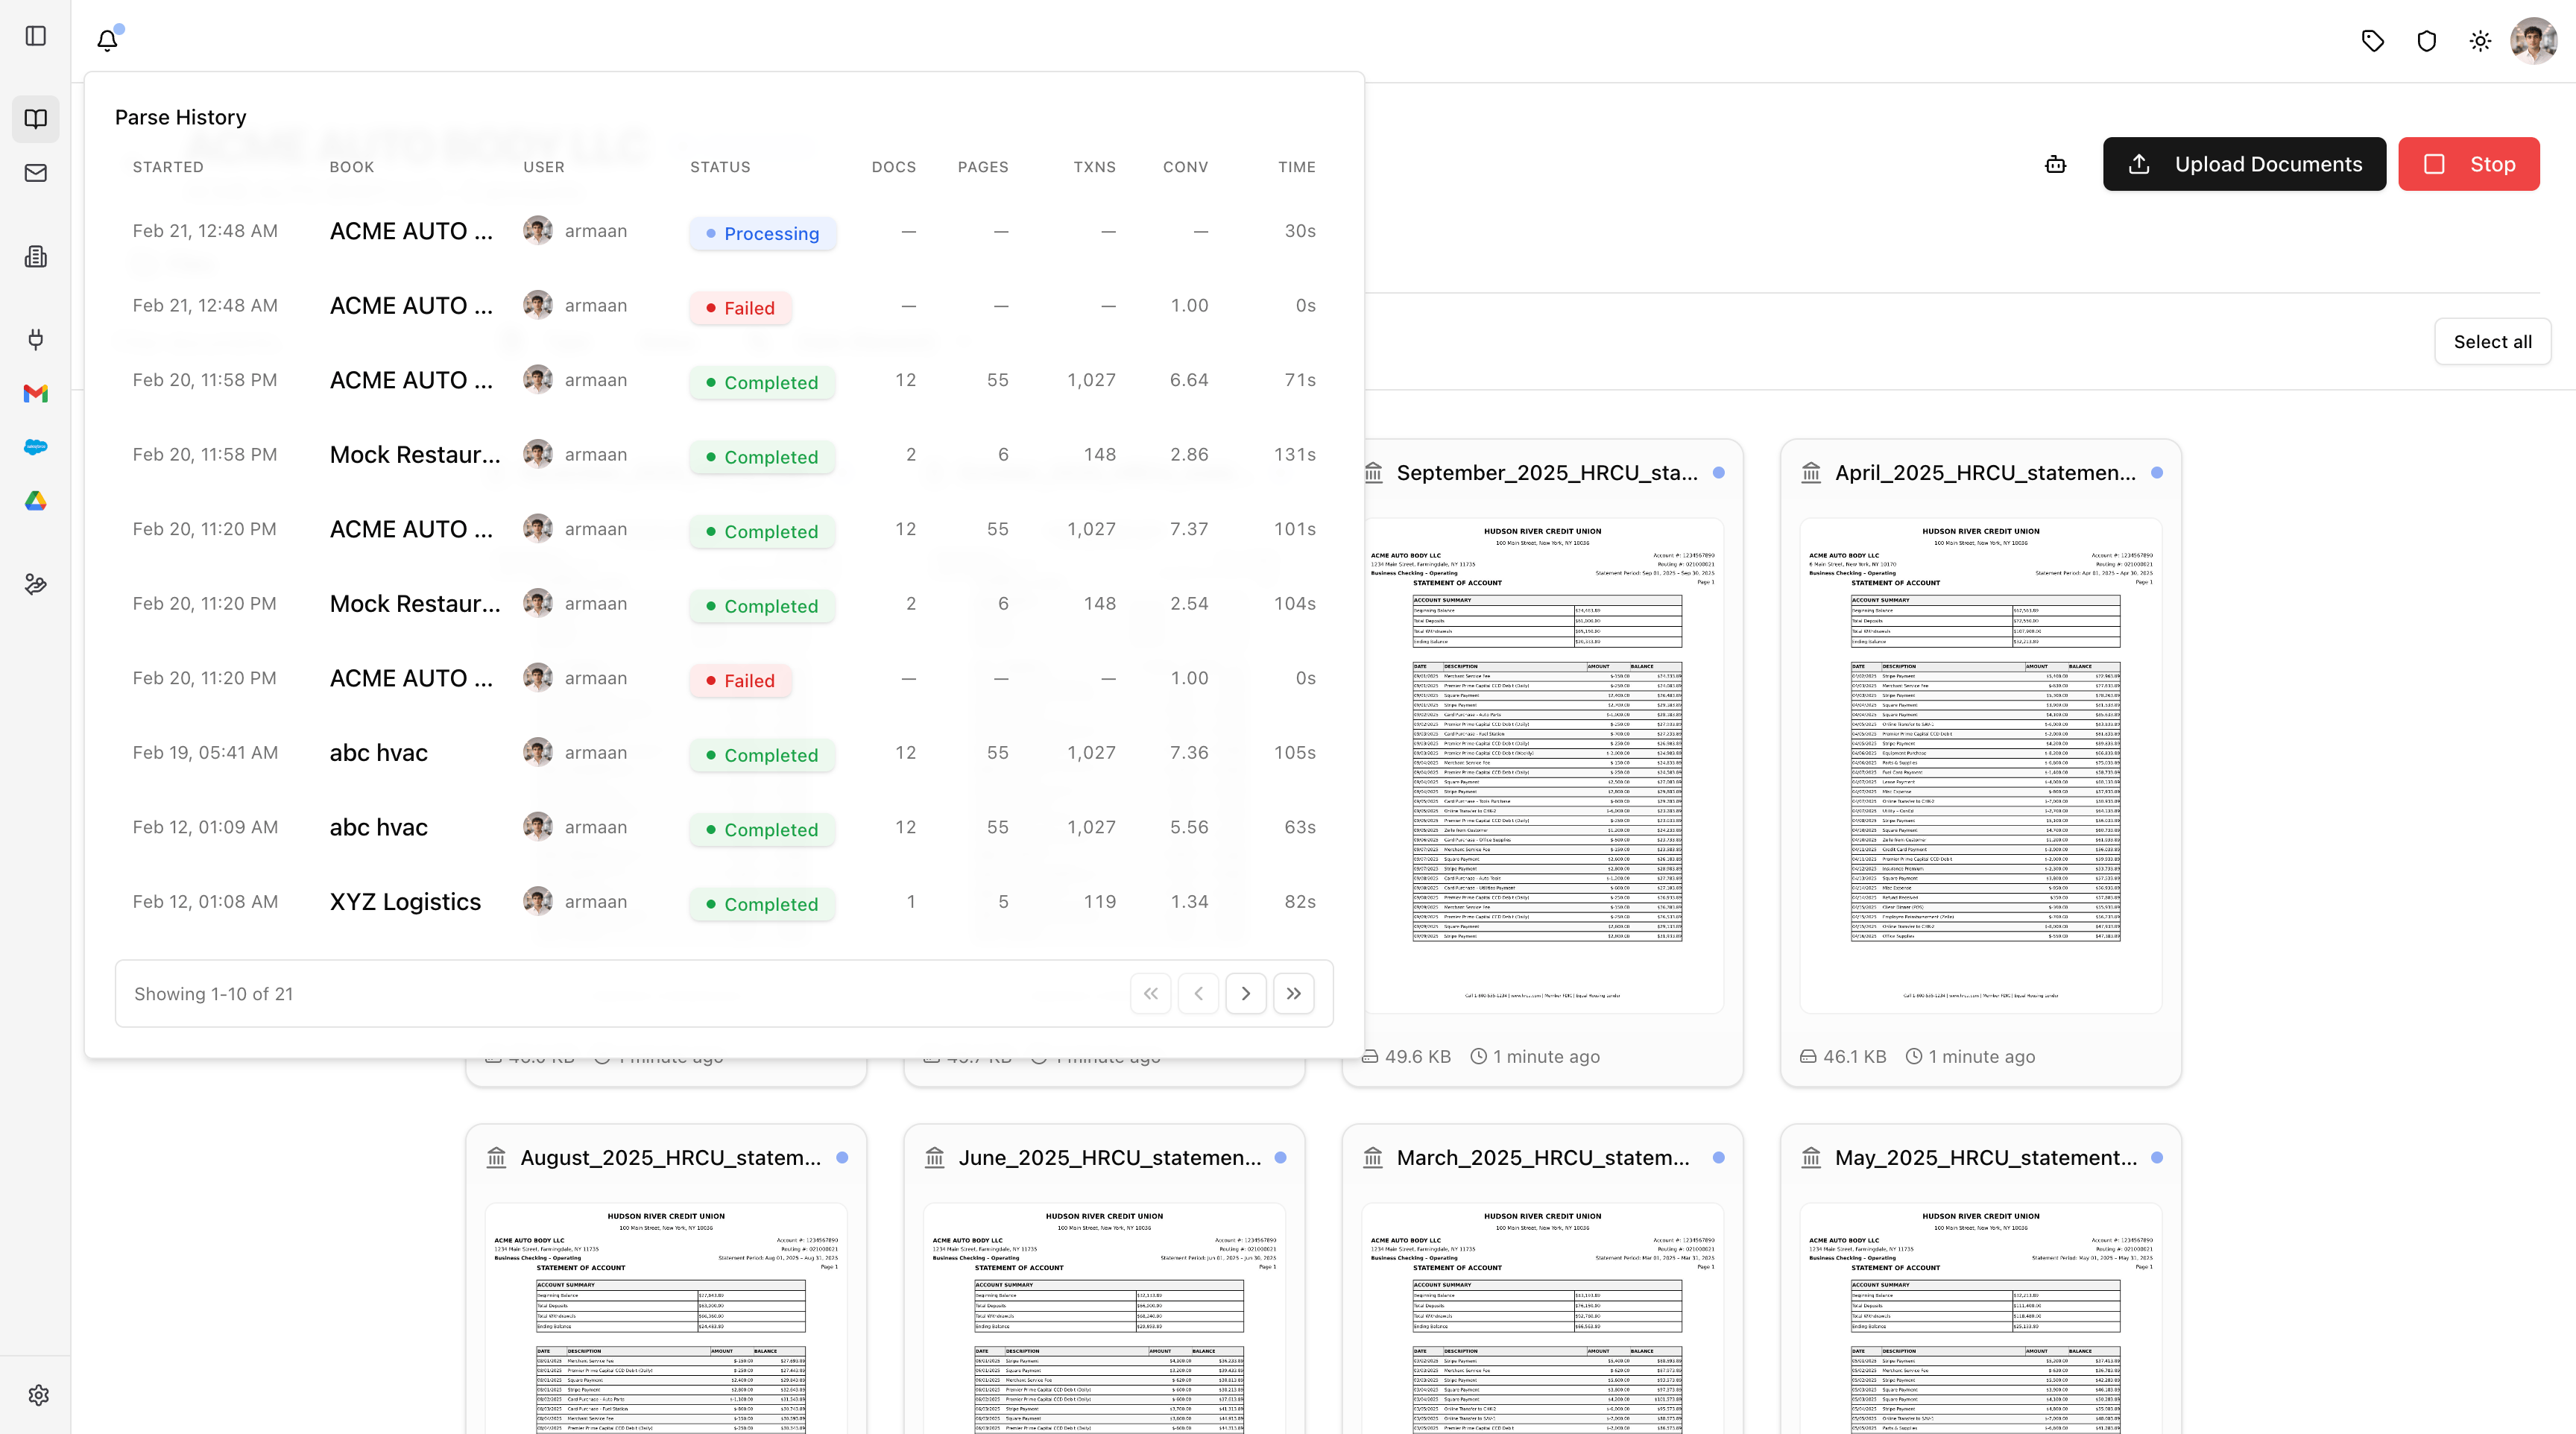Click the 131s time value

tap(1294, 455)
